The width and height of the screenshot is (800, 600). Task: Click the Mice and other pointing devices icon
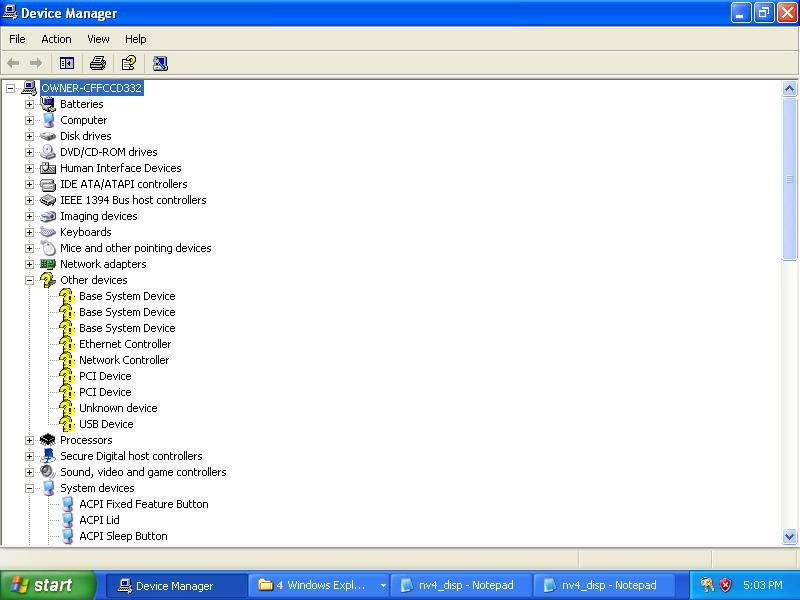pos(48,248)
